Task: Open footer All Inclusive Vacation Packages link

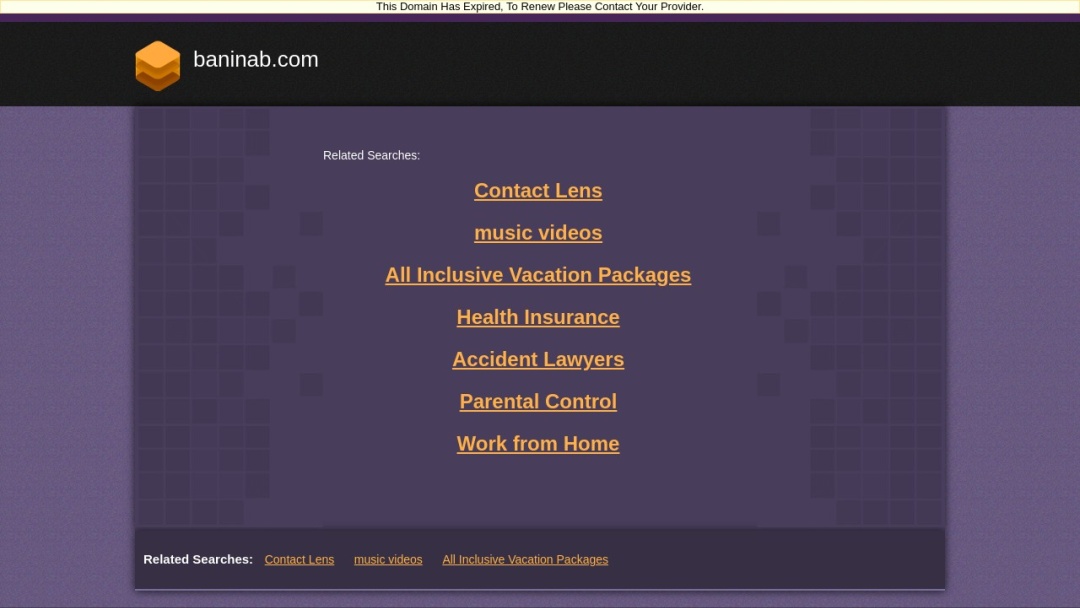Action: (525, 559)
